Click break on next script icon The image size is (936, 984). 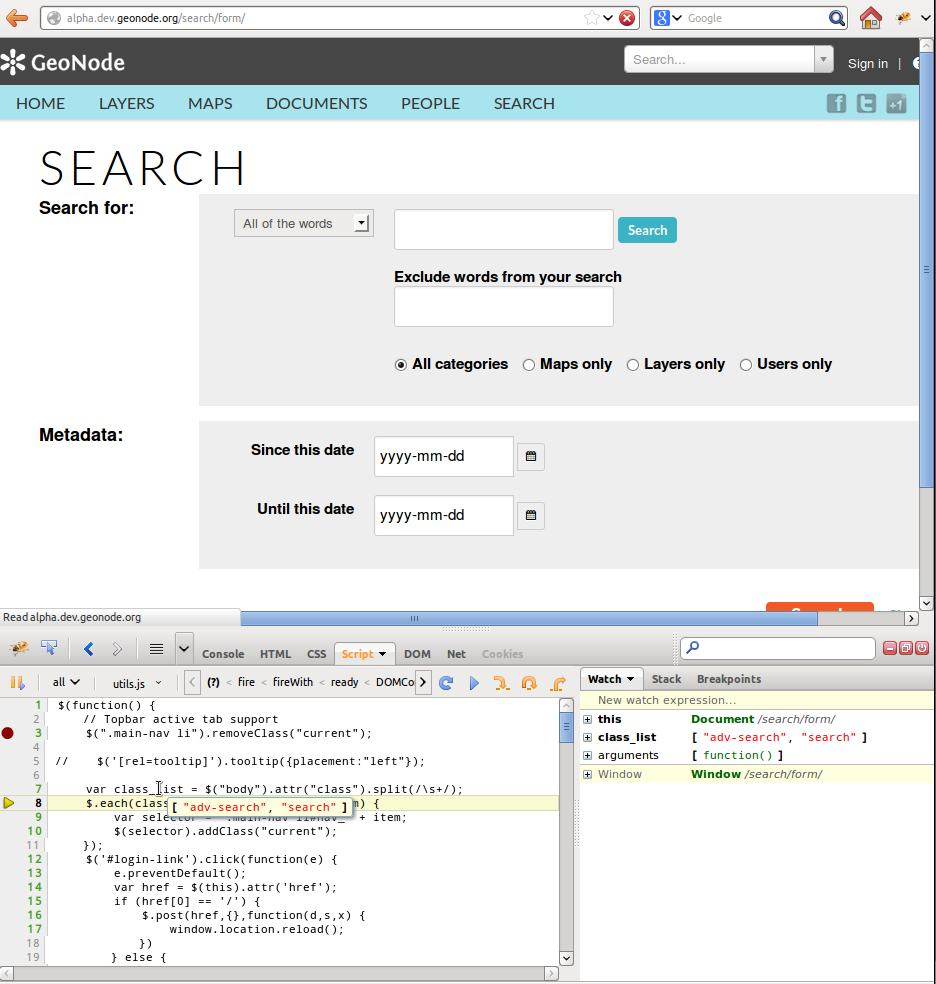18,683
